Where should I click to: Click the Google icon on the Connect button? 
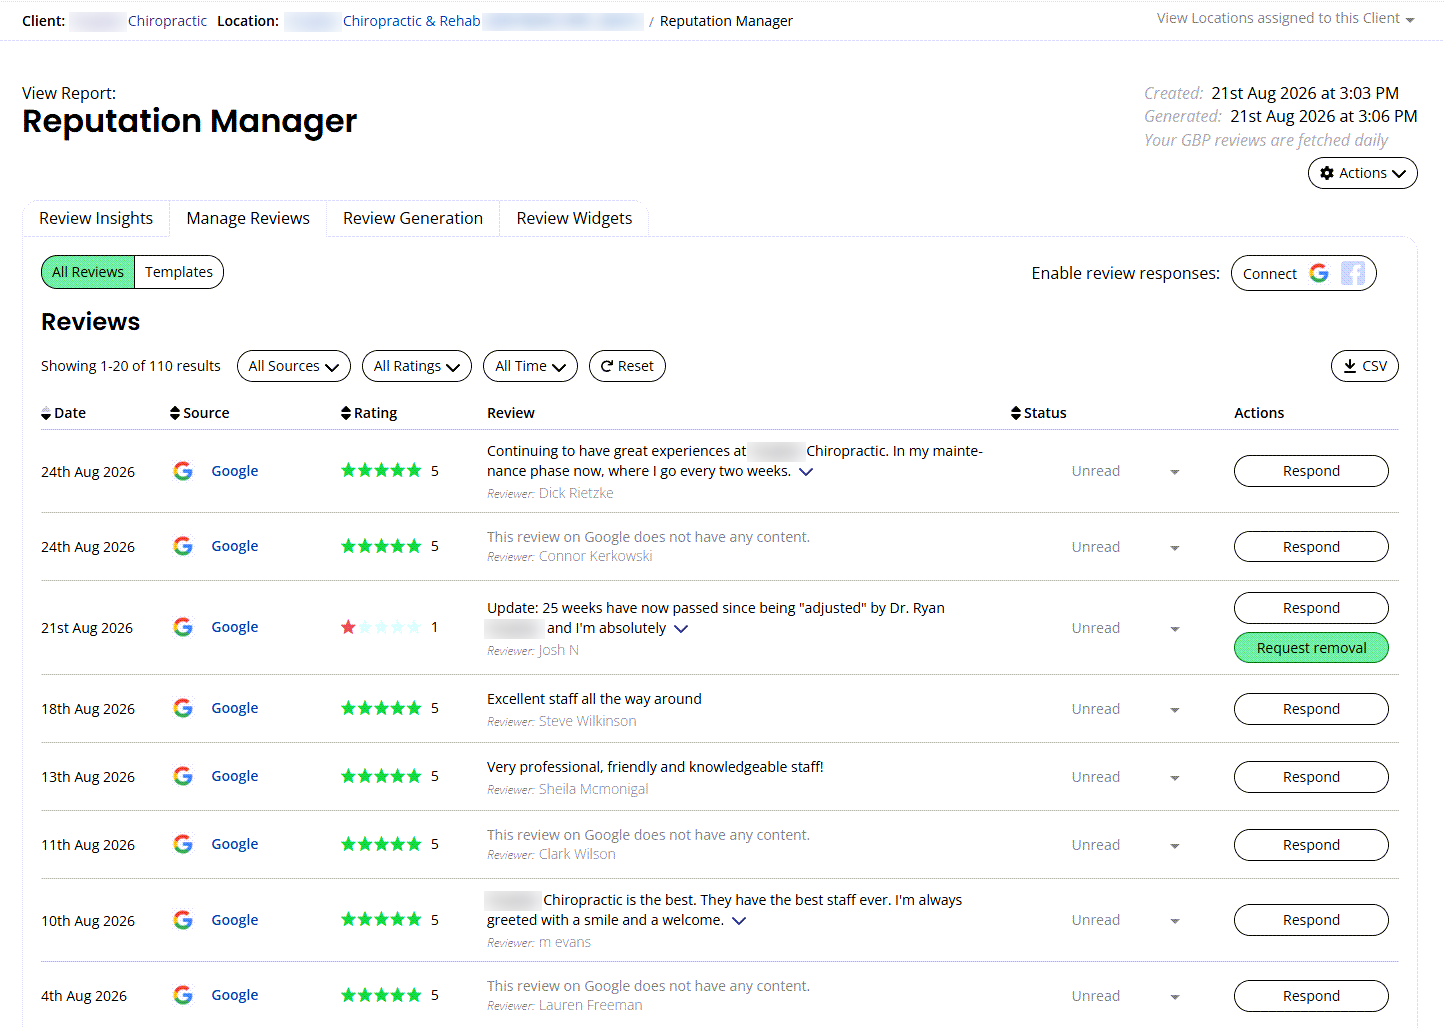click(1319, 273)
